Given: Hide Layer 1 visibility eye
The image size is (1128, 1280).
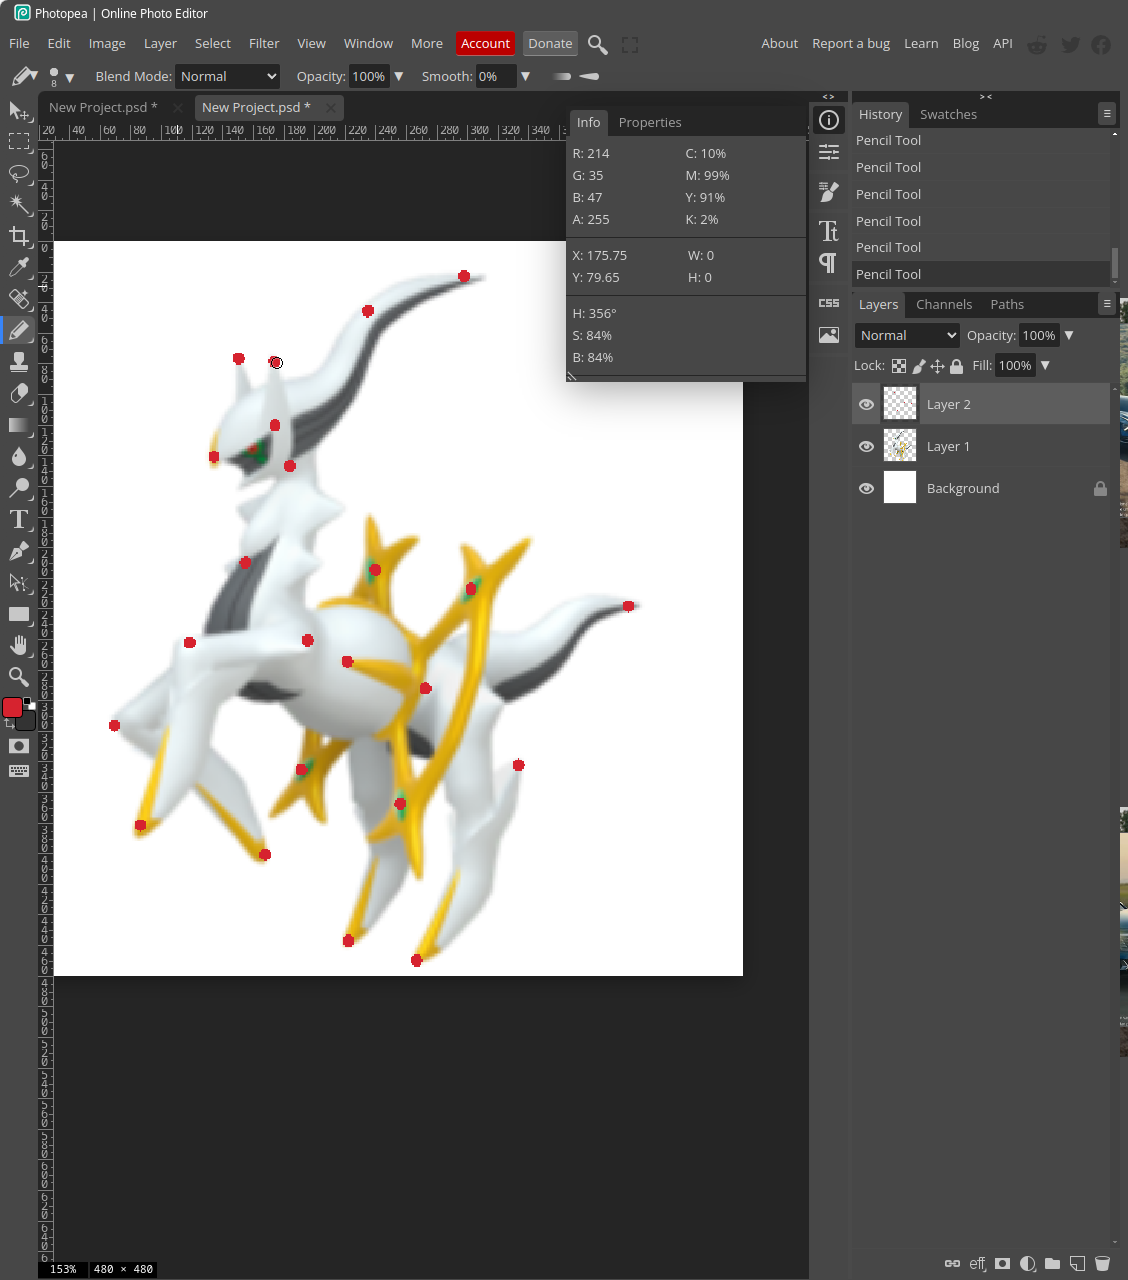Looking at the screenshot, I should (866, 446).
